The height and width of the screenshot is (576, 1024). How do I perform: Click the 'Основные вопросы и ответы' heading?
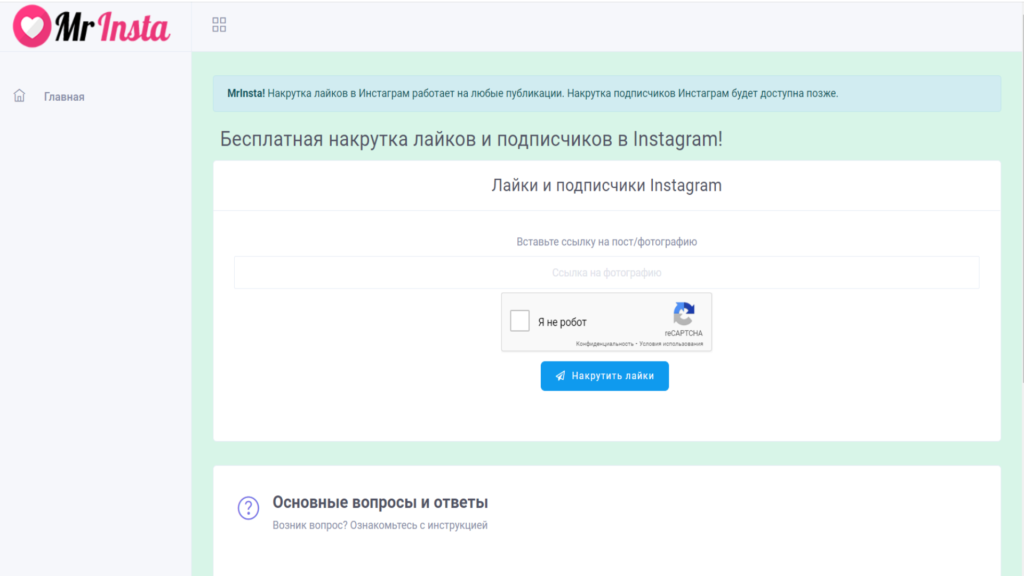click(380, 502)
